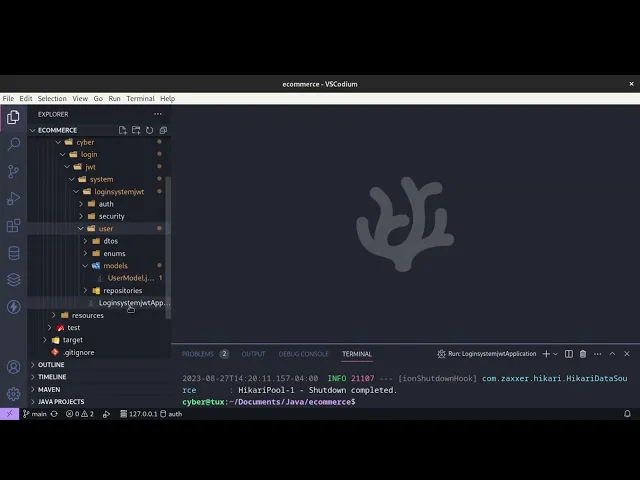Open the lightning bolt activity icon

pos(13,307)
